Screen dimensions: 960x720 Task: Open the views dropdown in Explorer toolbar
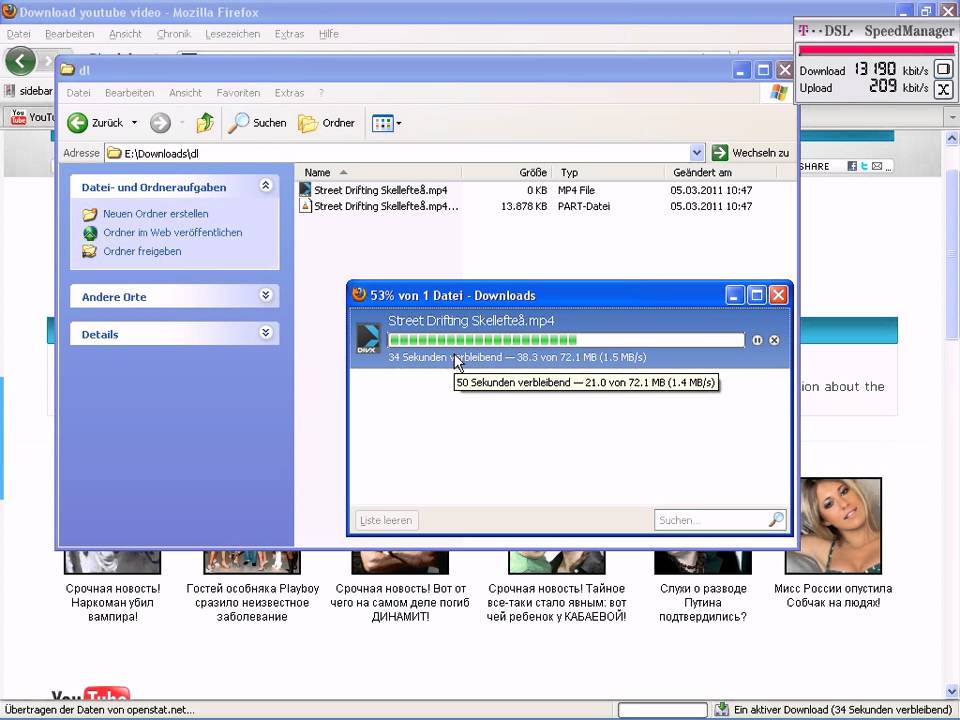click(x=386, y=123)
